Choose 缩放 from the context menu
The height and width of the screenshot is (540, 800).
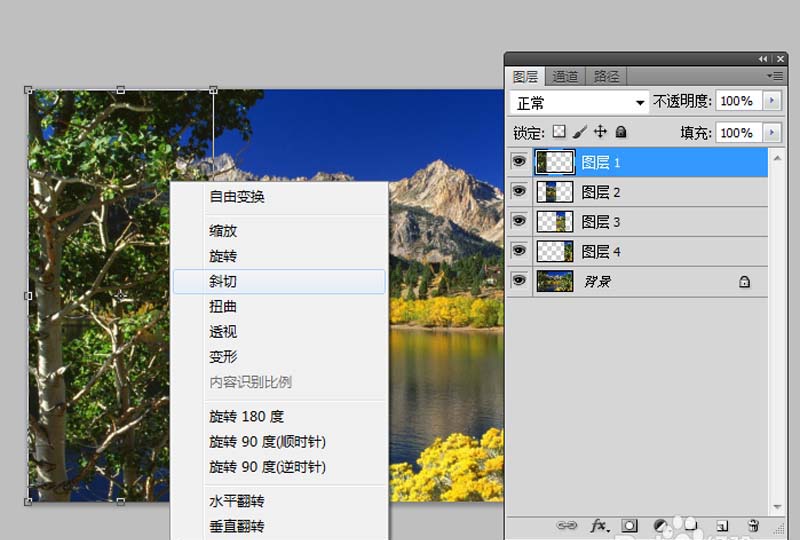[279, 231]
